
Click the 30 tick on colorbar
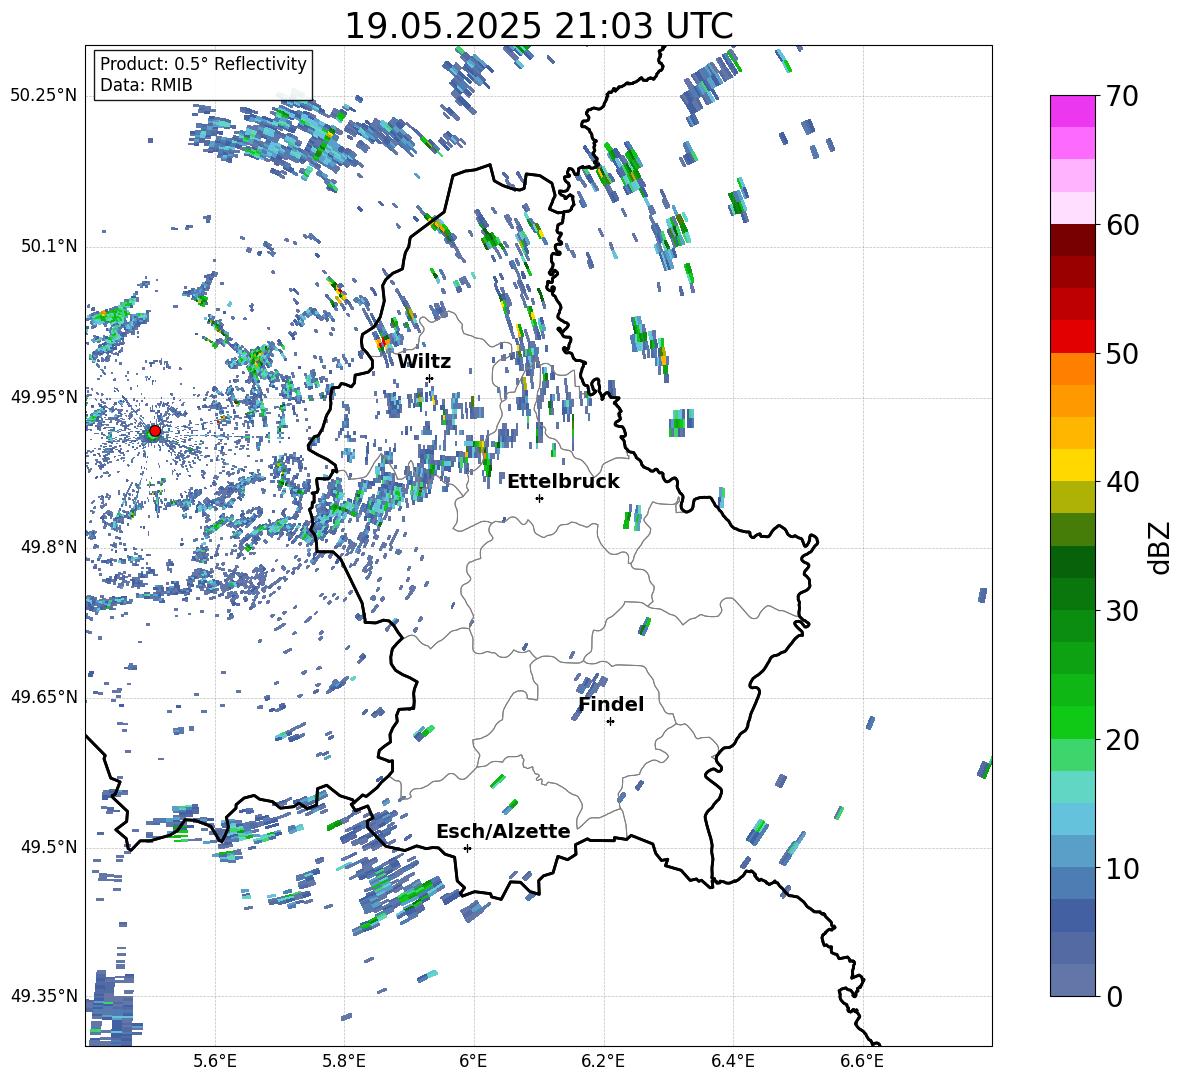tap(1122, 611)
